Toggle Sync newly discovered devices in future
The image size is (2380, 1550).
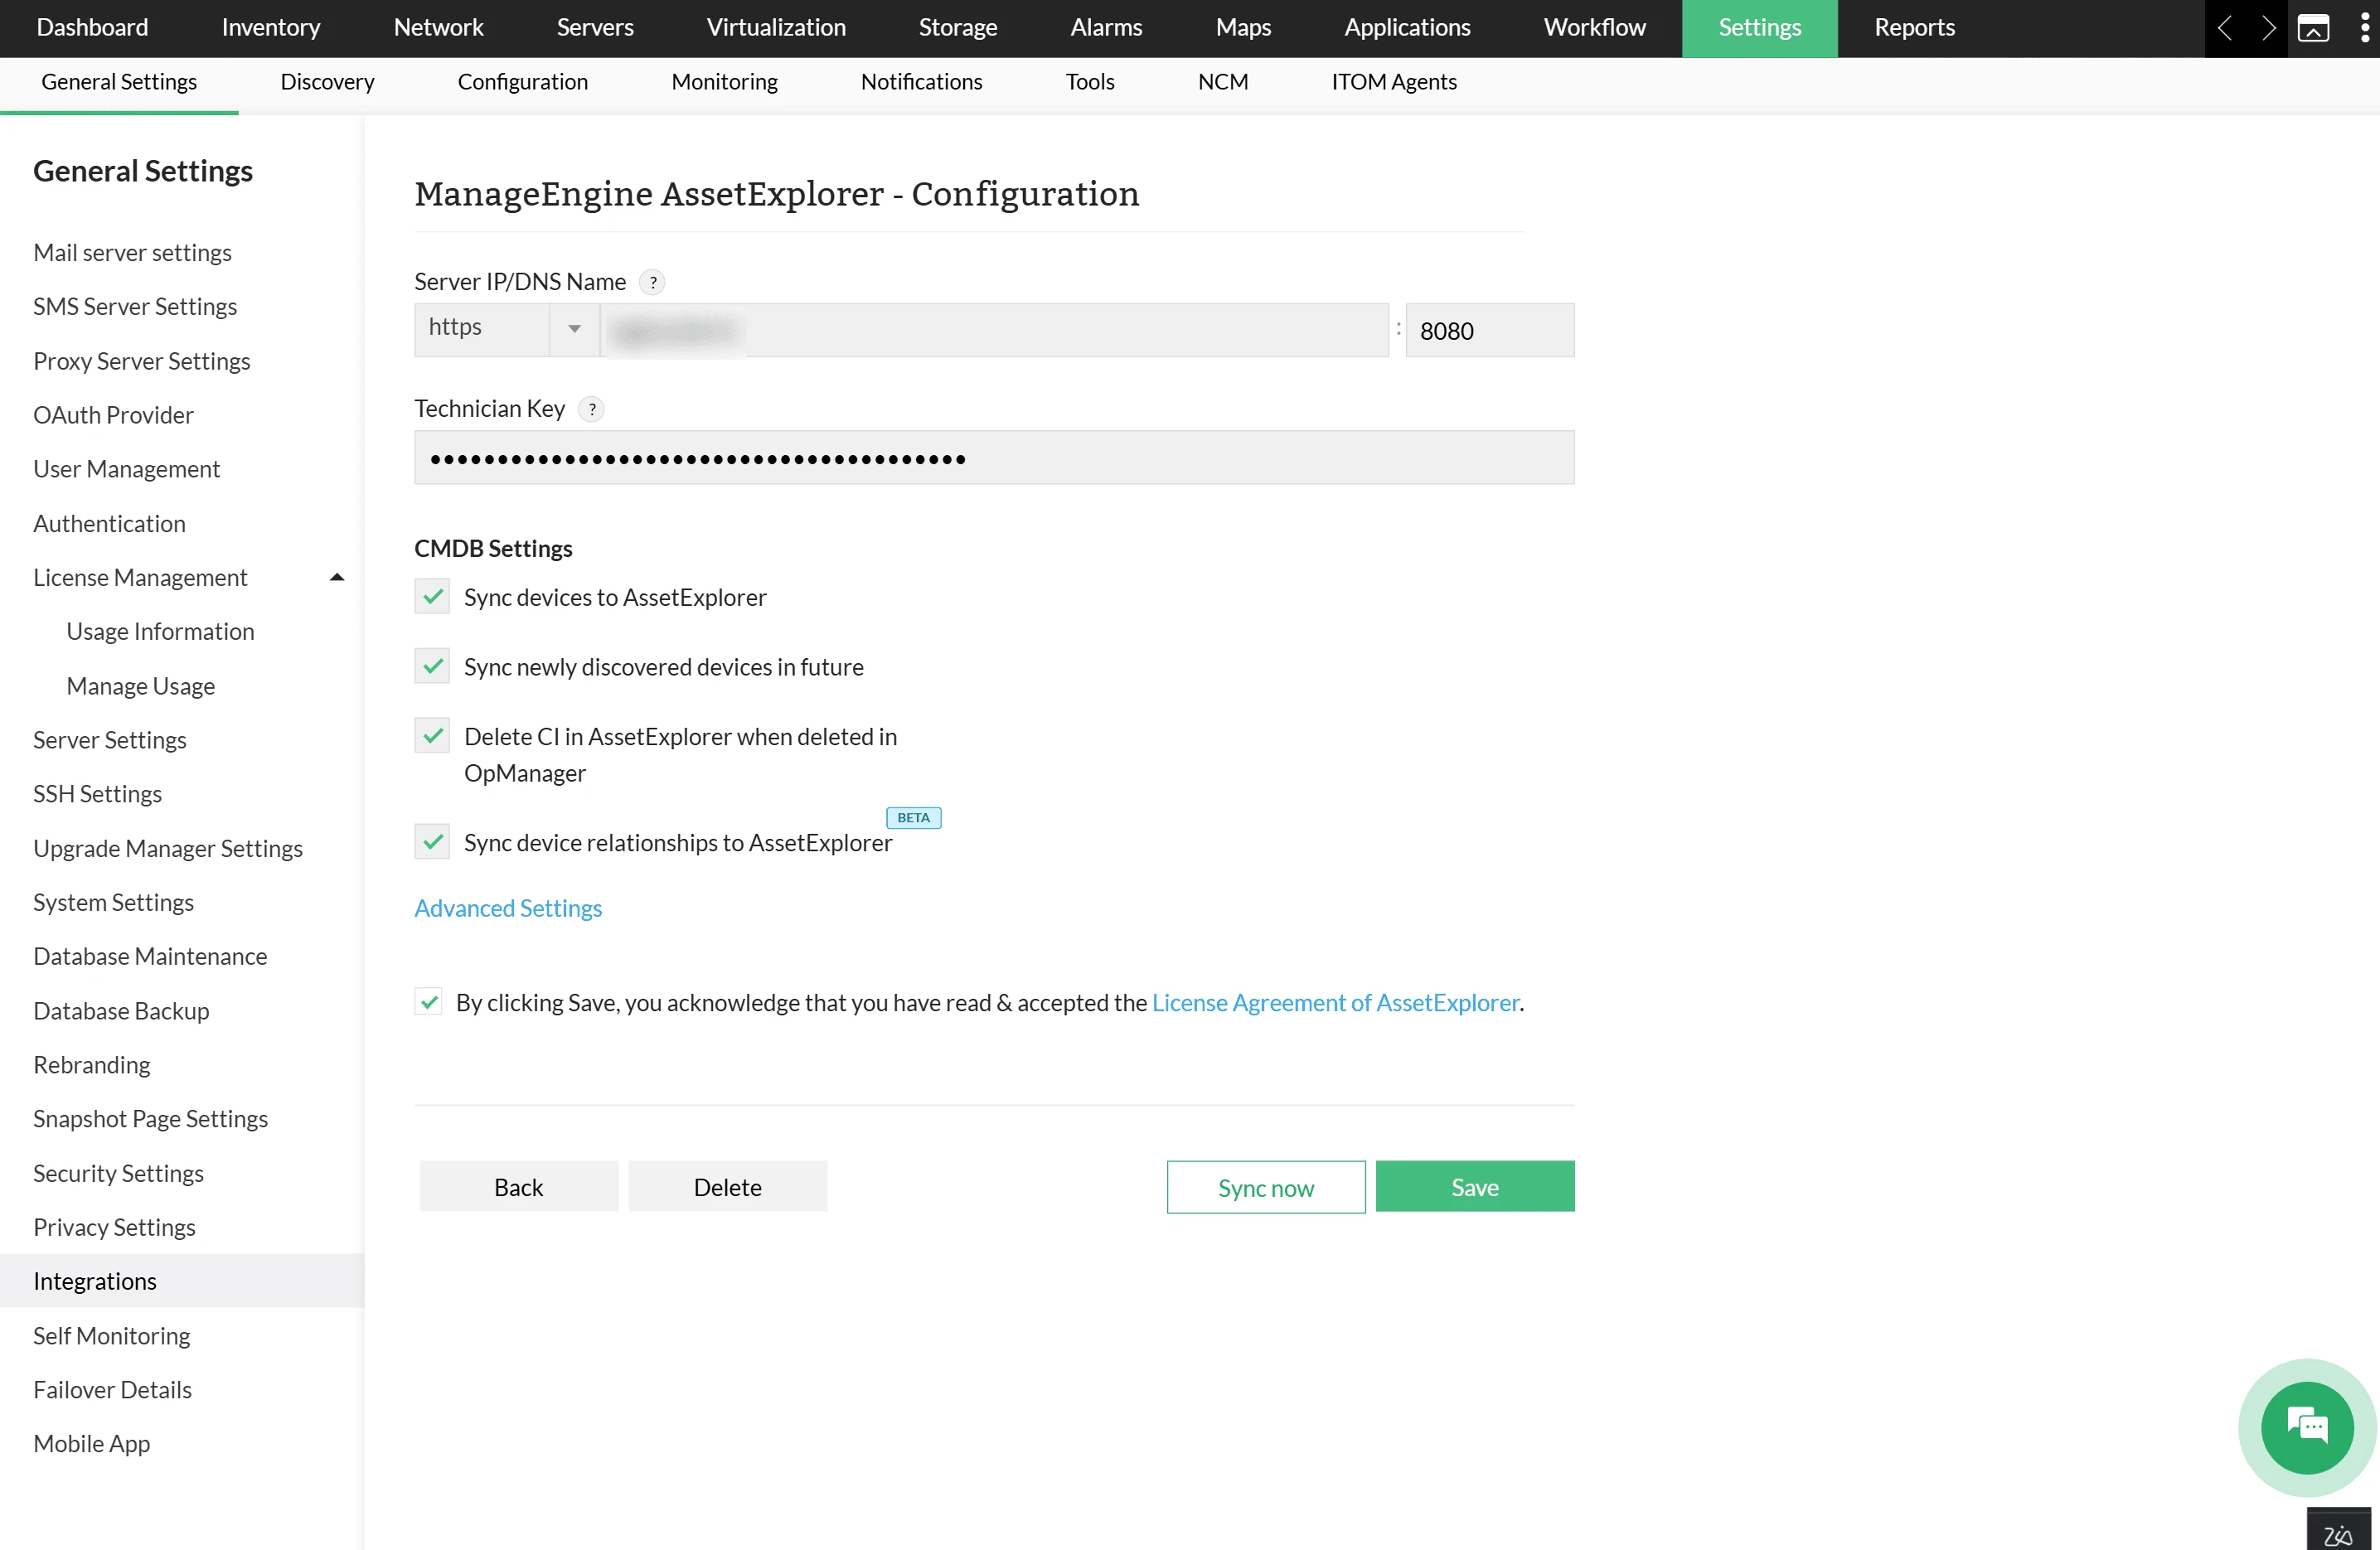[432, 666]
